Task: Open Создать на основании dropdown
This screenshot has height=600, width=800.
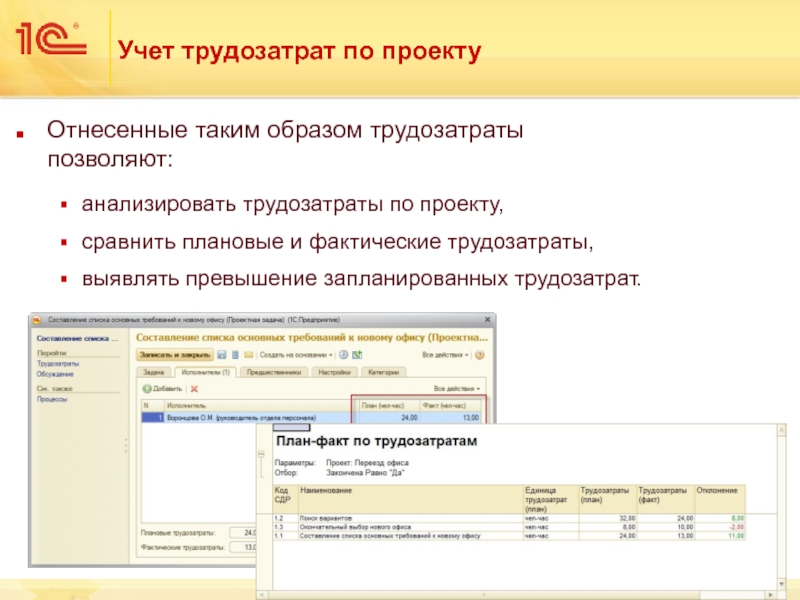Action: [296, 355]
